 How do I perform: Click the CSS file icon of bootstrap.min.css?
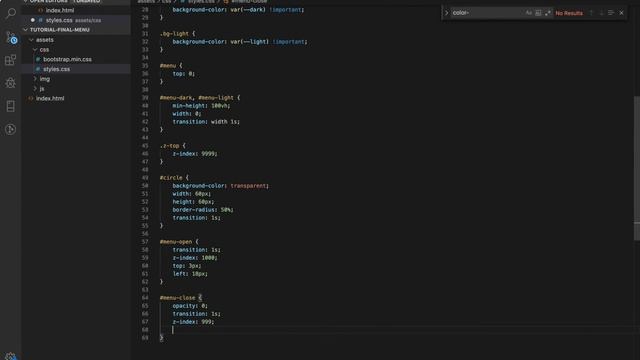38,59
